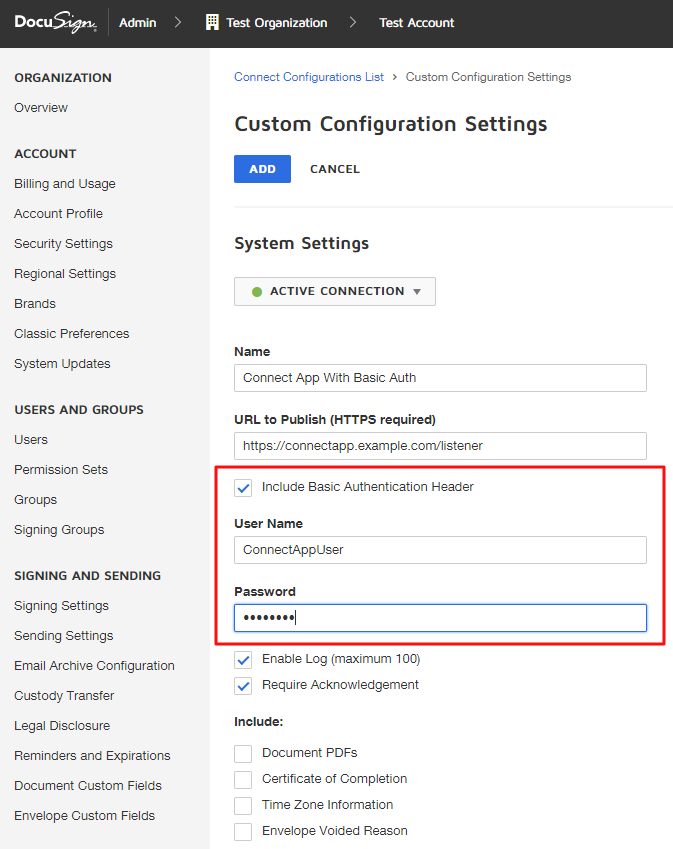
Task: Select the URL to Publish text field
Action: 440,446
